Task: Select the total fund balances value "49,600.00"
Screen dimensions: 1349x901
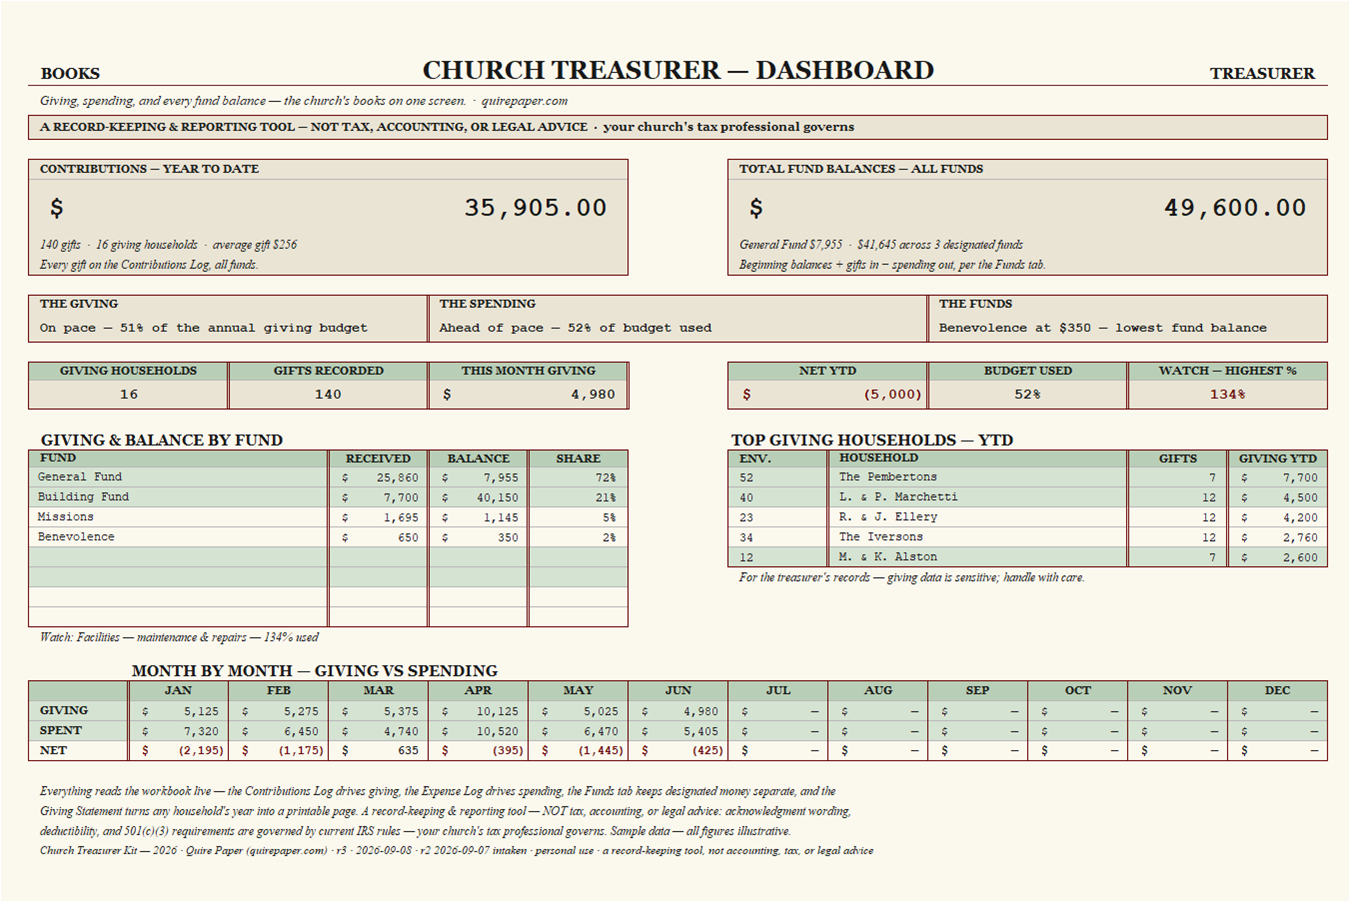Action: coord(1235,208)
